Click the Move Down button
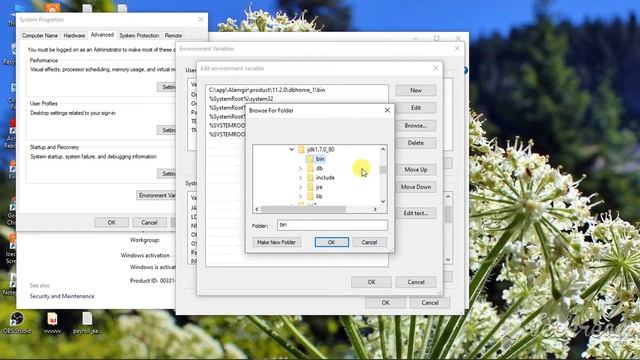Image resolution: width=640 pixels, height=360 pixels. click(416, 187)
